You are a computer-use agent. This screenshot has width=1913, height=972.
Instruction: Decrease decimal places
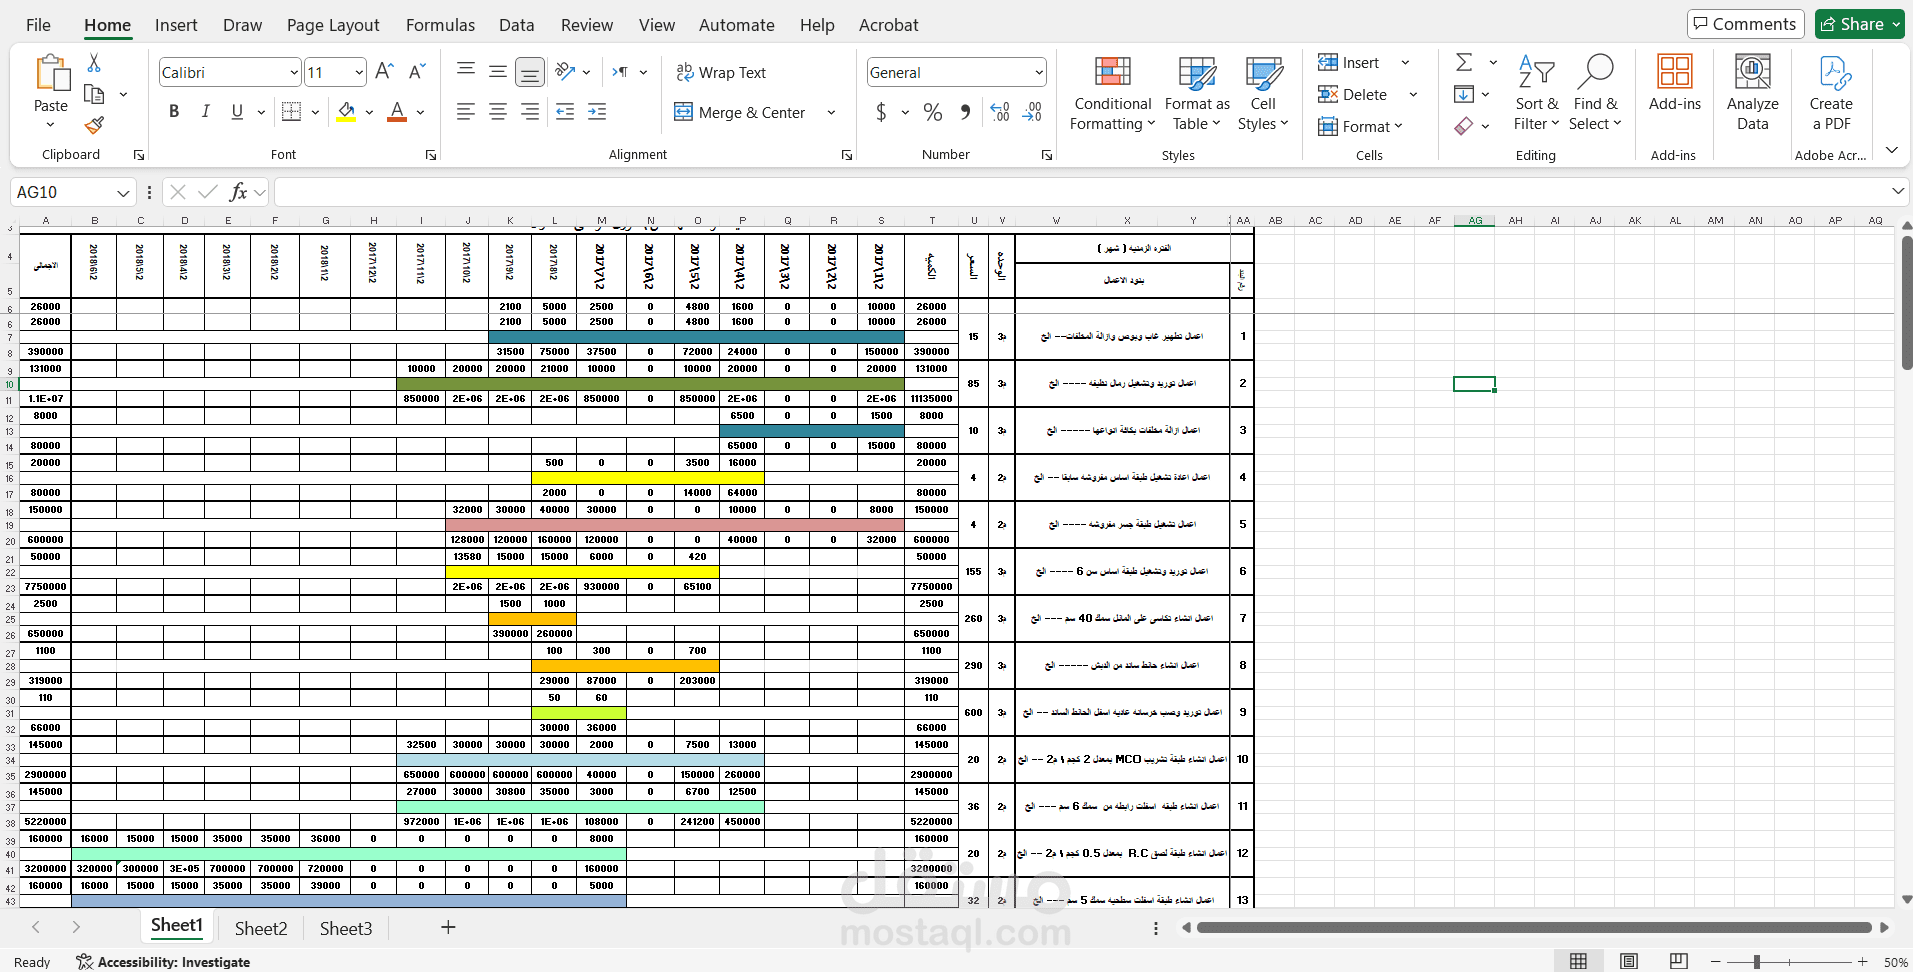(x=1032, y=112)
